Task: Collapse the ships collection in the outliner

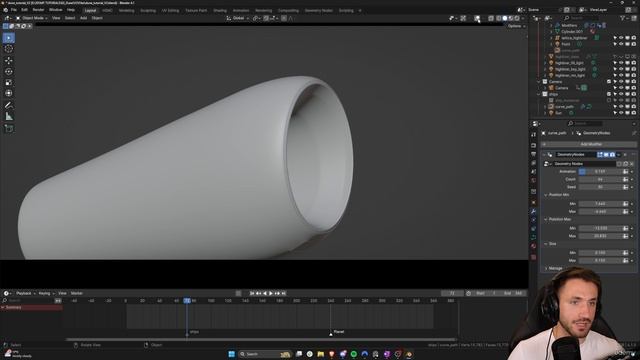Action: pyautogui.click(x=539, y=94)
